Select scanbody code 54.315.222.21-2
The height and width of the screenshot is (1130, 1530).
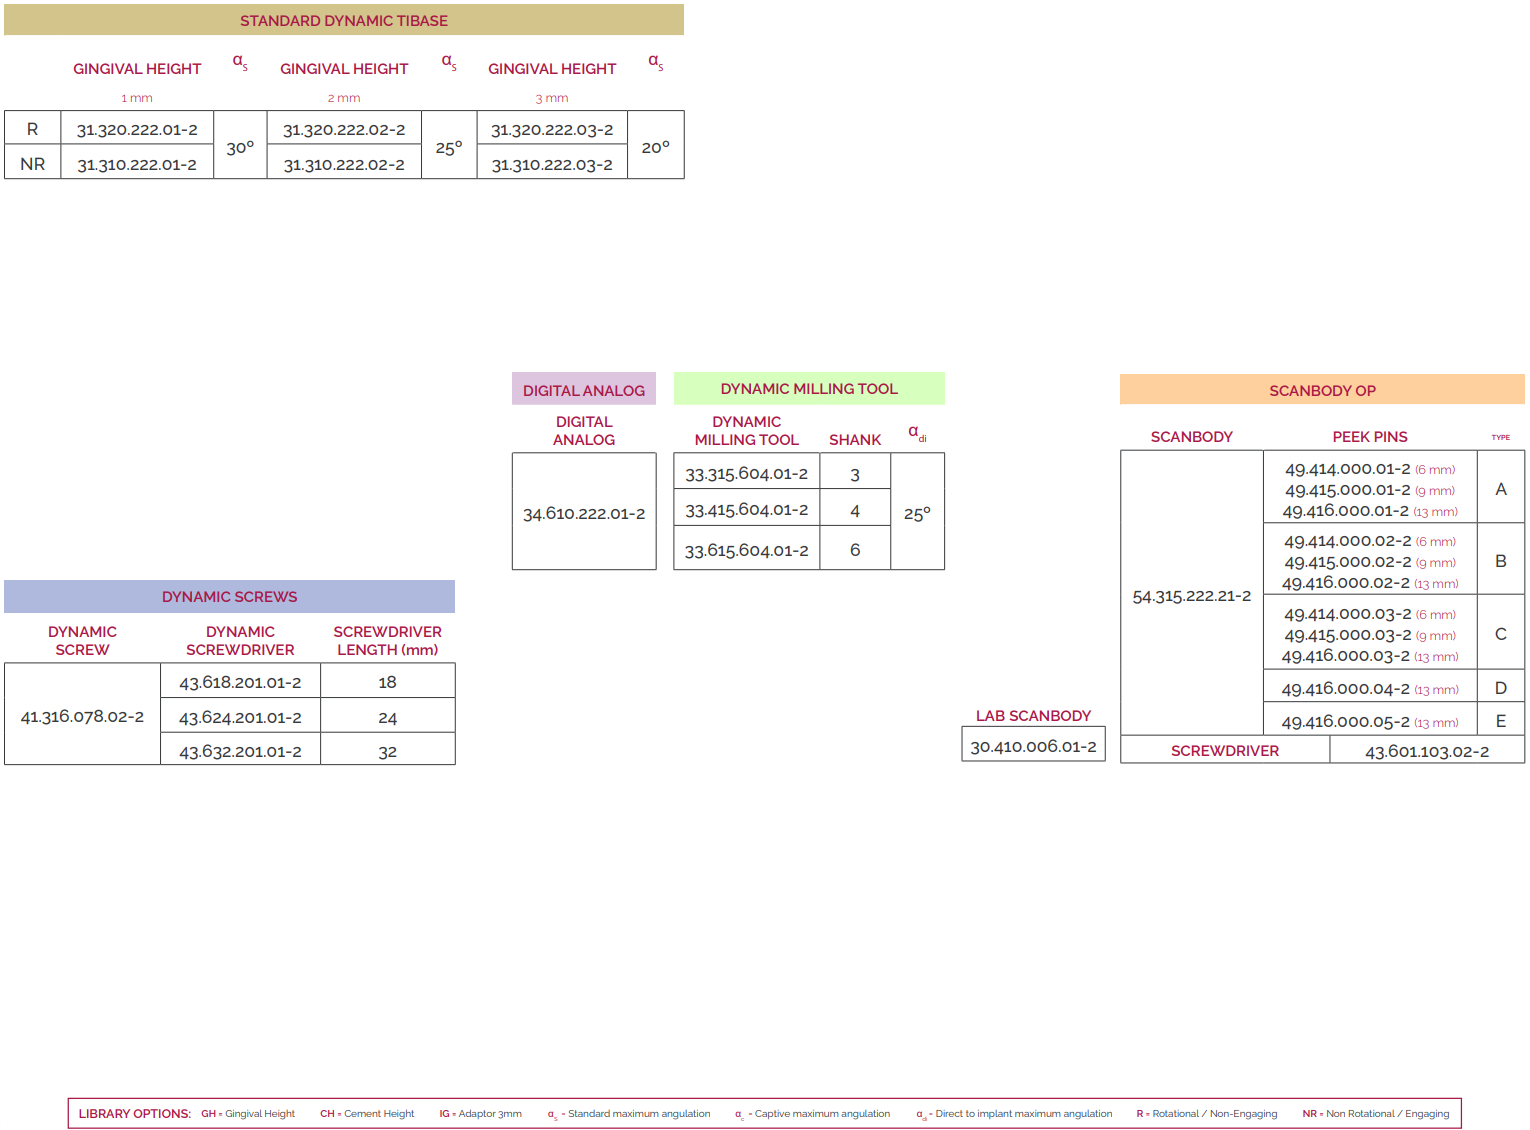click(x=1191, y=595)
